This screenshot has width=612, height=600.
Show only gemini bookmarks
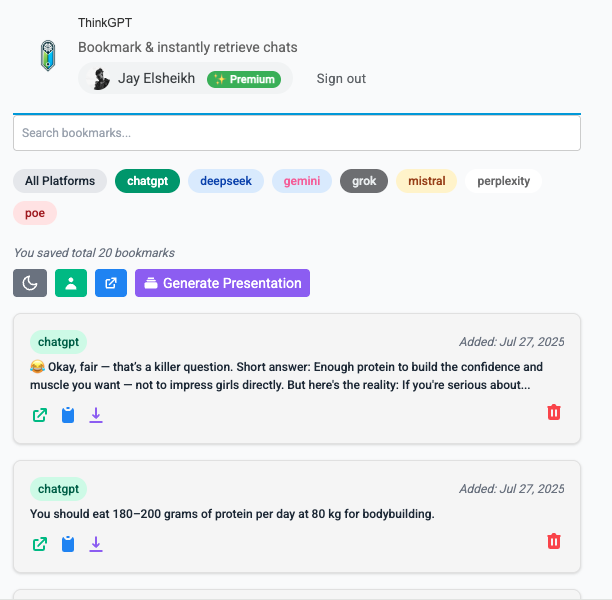click(x=302, y=181)
